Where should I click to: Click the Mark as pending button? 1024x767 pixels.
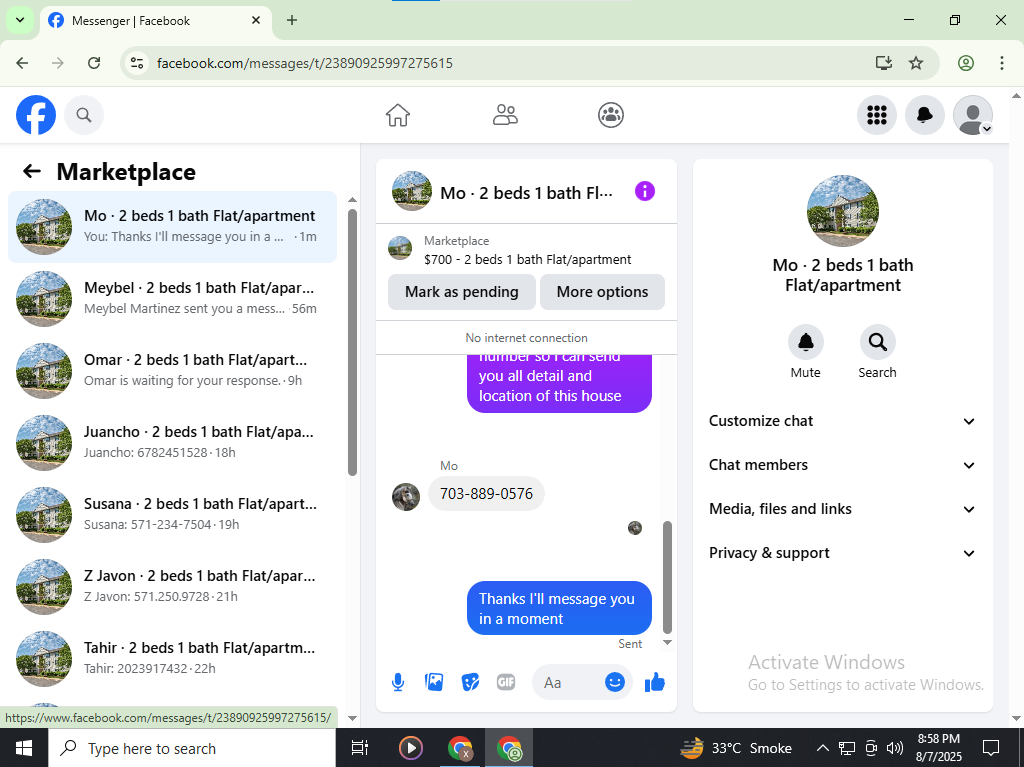[462, 292]
